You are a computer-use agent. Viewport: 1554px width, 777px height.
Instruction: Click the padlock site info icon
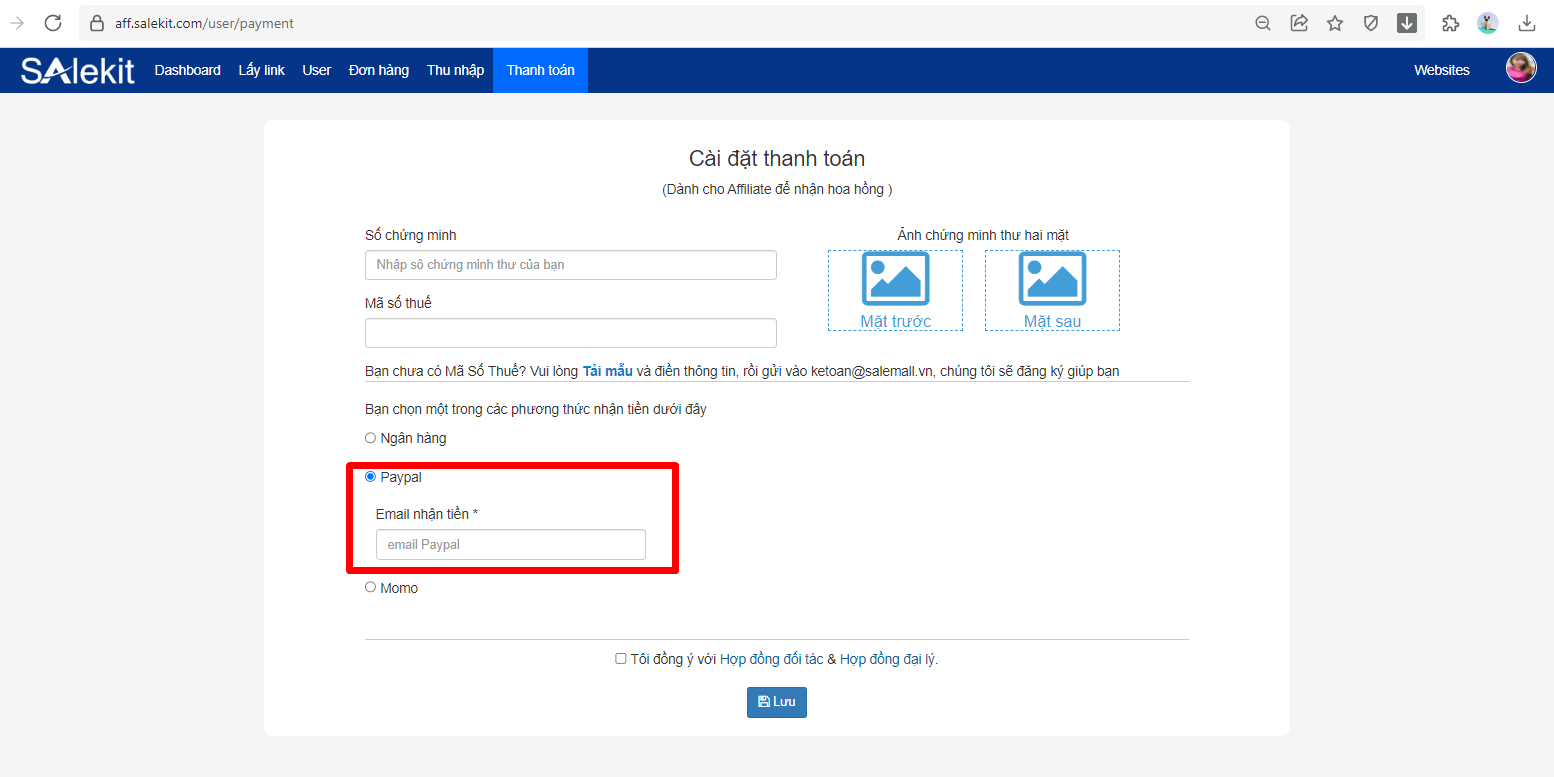(96, 22)
